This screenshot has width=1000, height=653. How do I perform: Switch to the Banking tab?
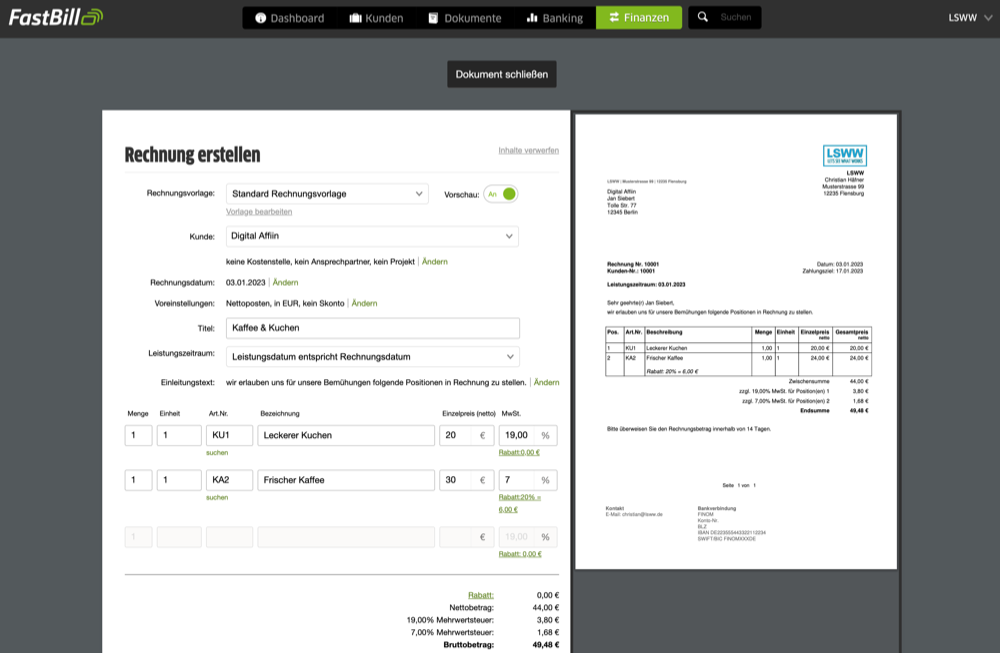(554, 18)
